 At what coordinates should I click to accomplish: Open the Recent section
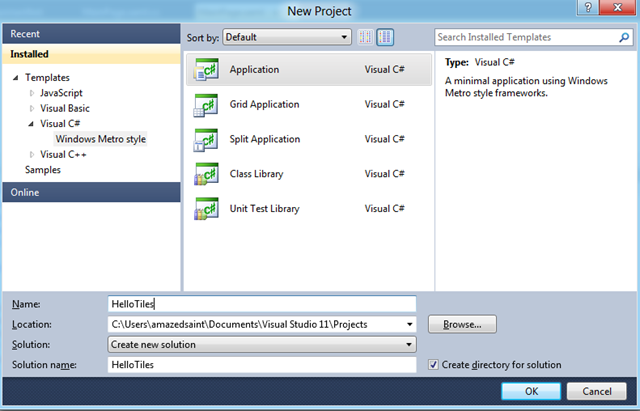tap(91, 34)
